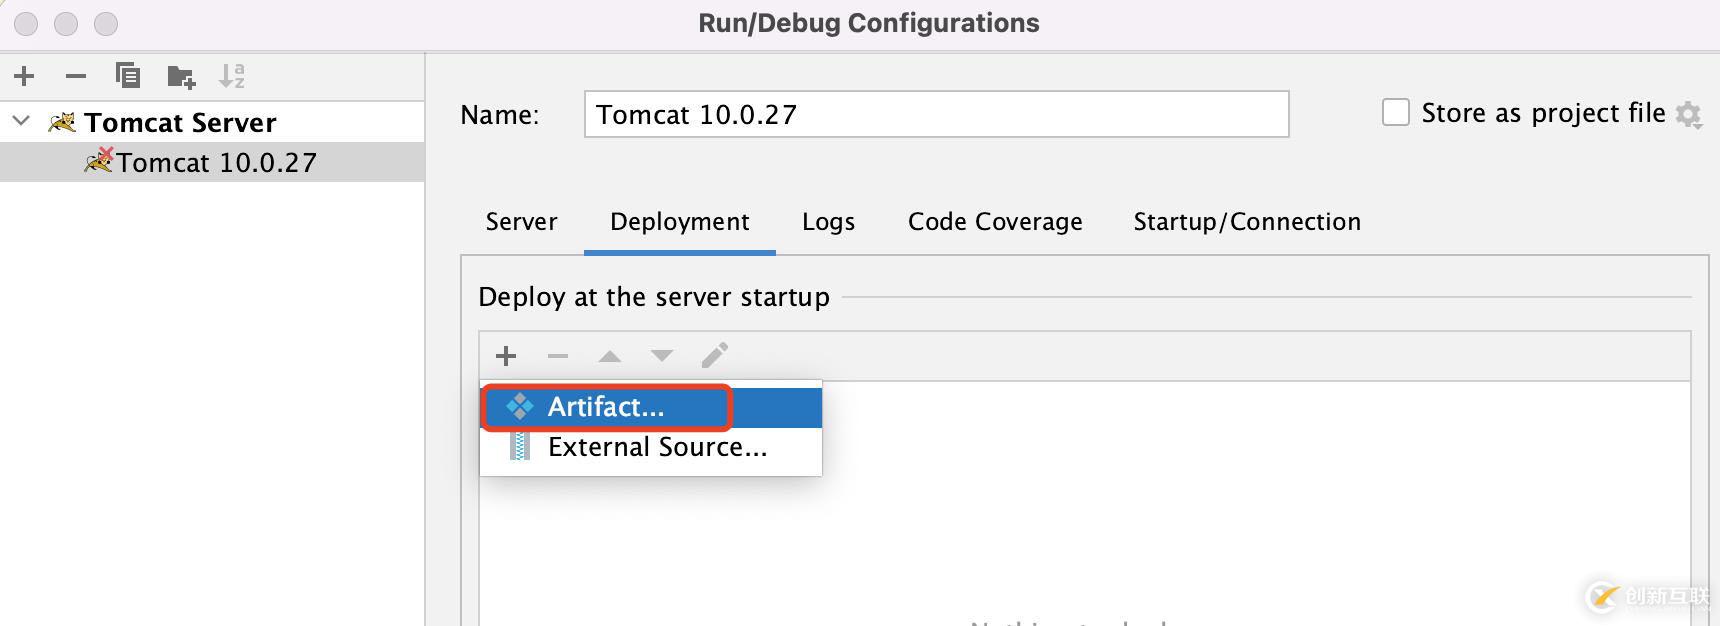Image resolution: width=1720 pixels, height=626 pixels.
Task: Switch to the Startup/Connection tab
Action: 1247,222
